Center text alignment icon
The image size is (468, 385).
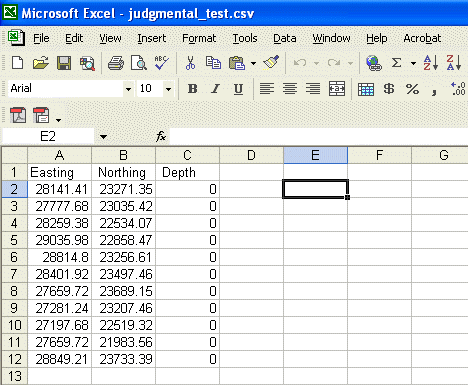[x=290, y=89]
